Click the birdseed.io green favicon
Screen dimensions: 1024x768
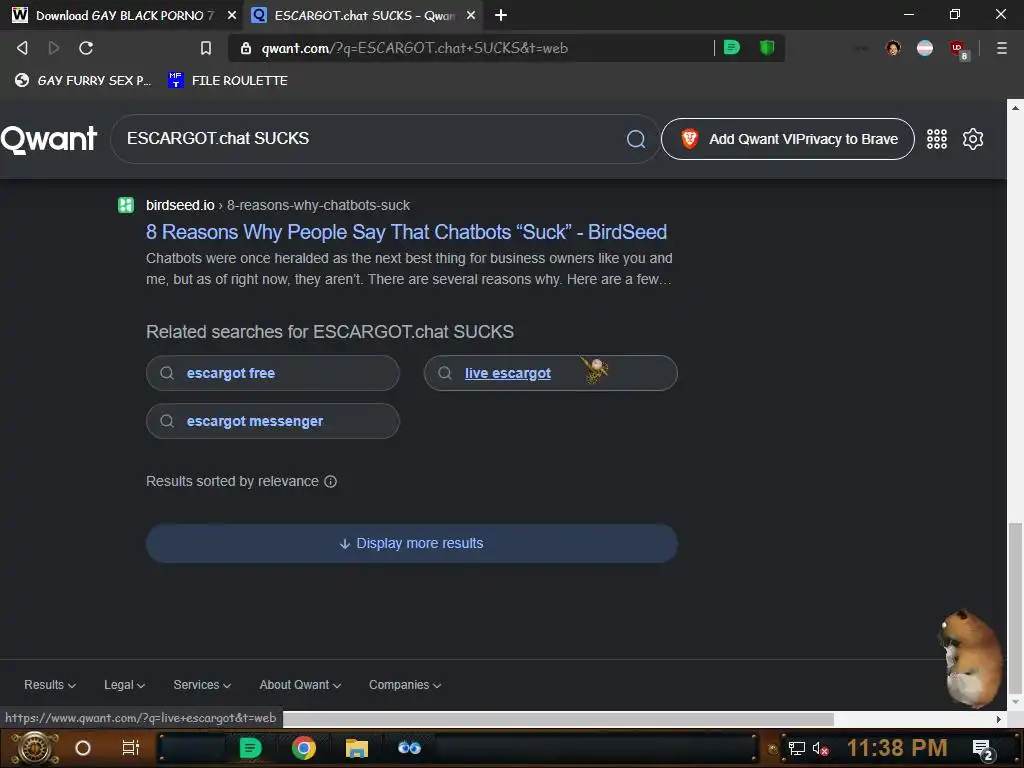[x=126, y=205]
